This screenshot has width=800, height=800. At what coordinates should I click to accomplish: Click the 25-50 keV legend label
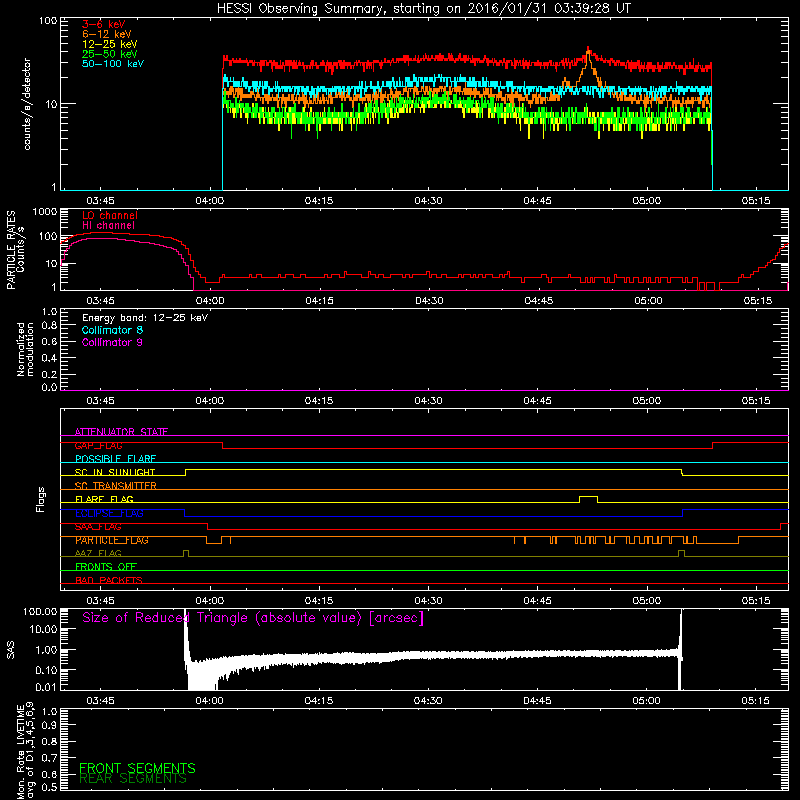click(110, 54)
